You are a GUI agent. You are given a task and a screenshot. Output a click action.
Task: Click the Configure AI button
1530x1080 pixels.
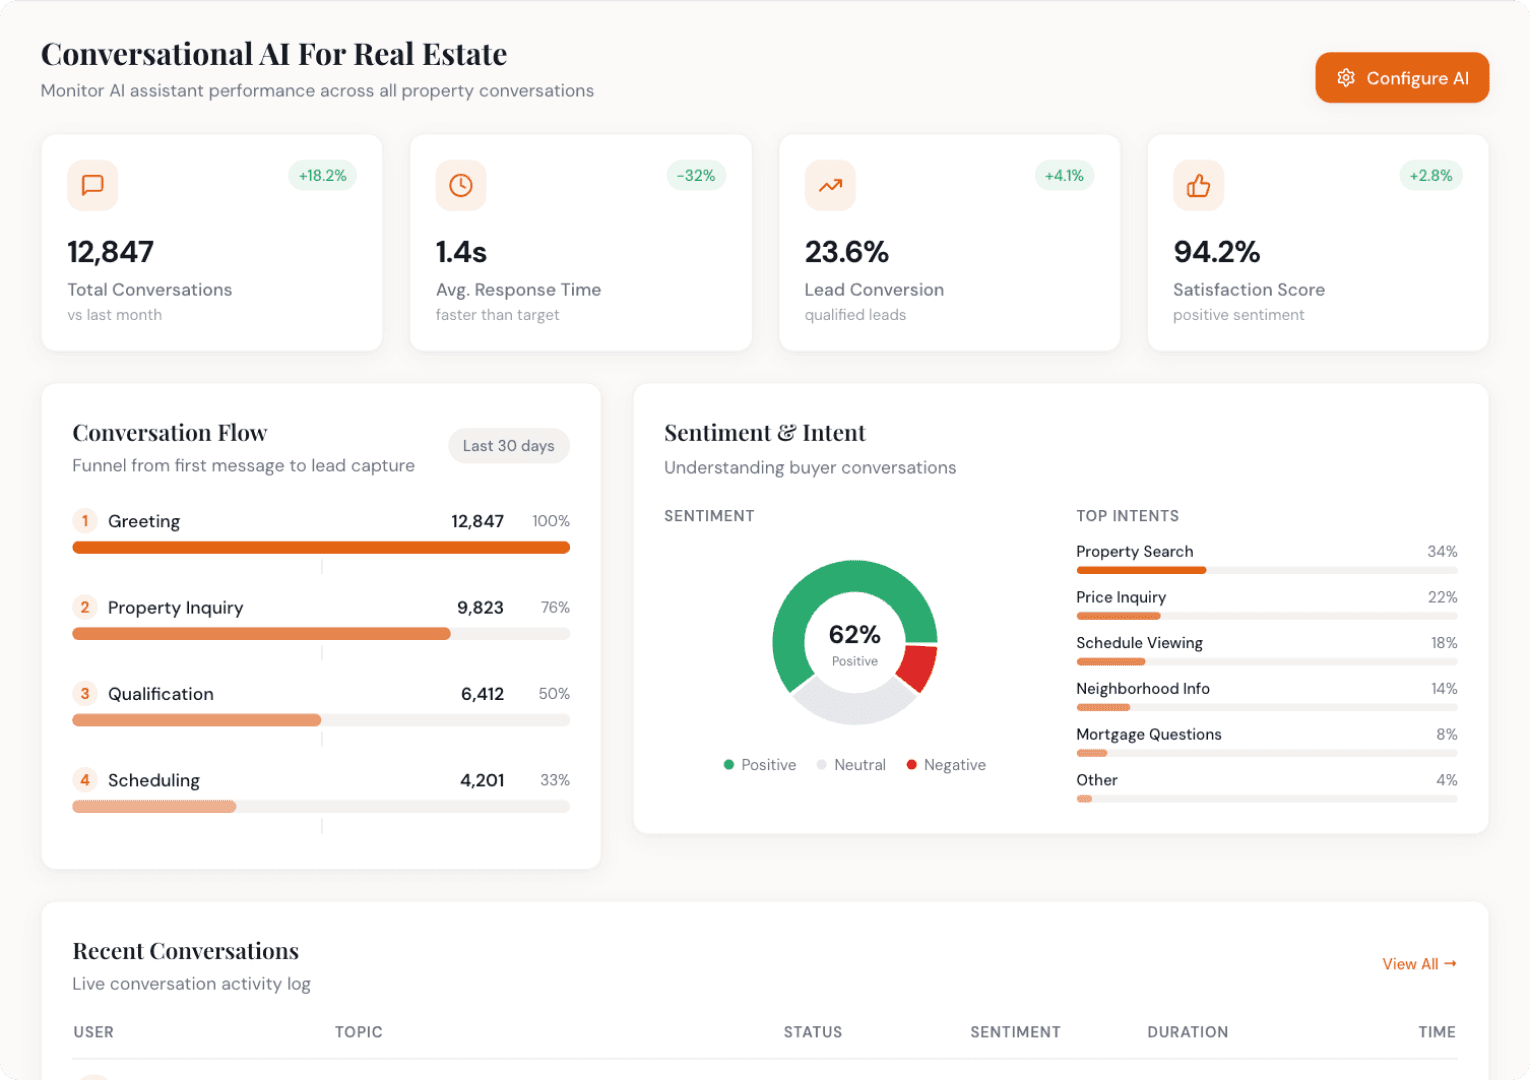point(1402,77)
